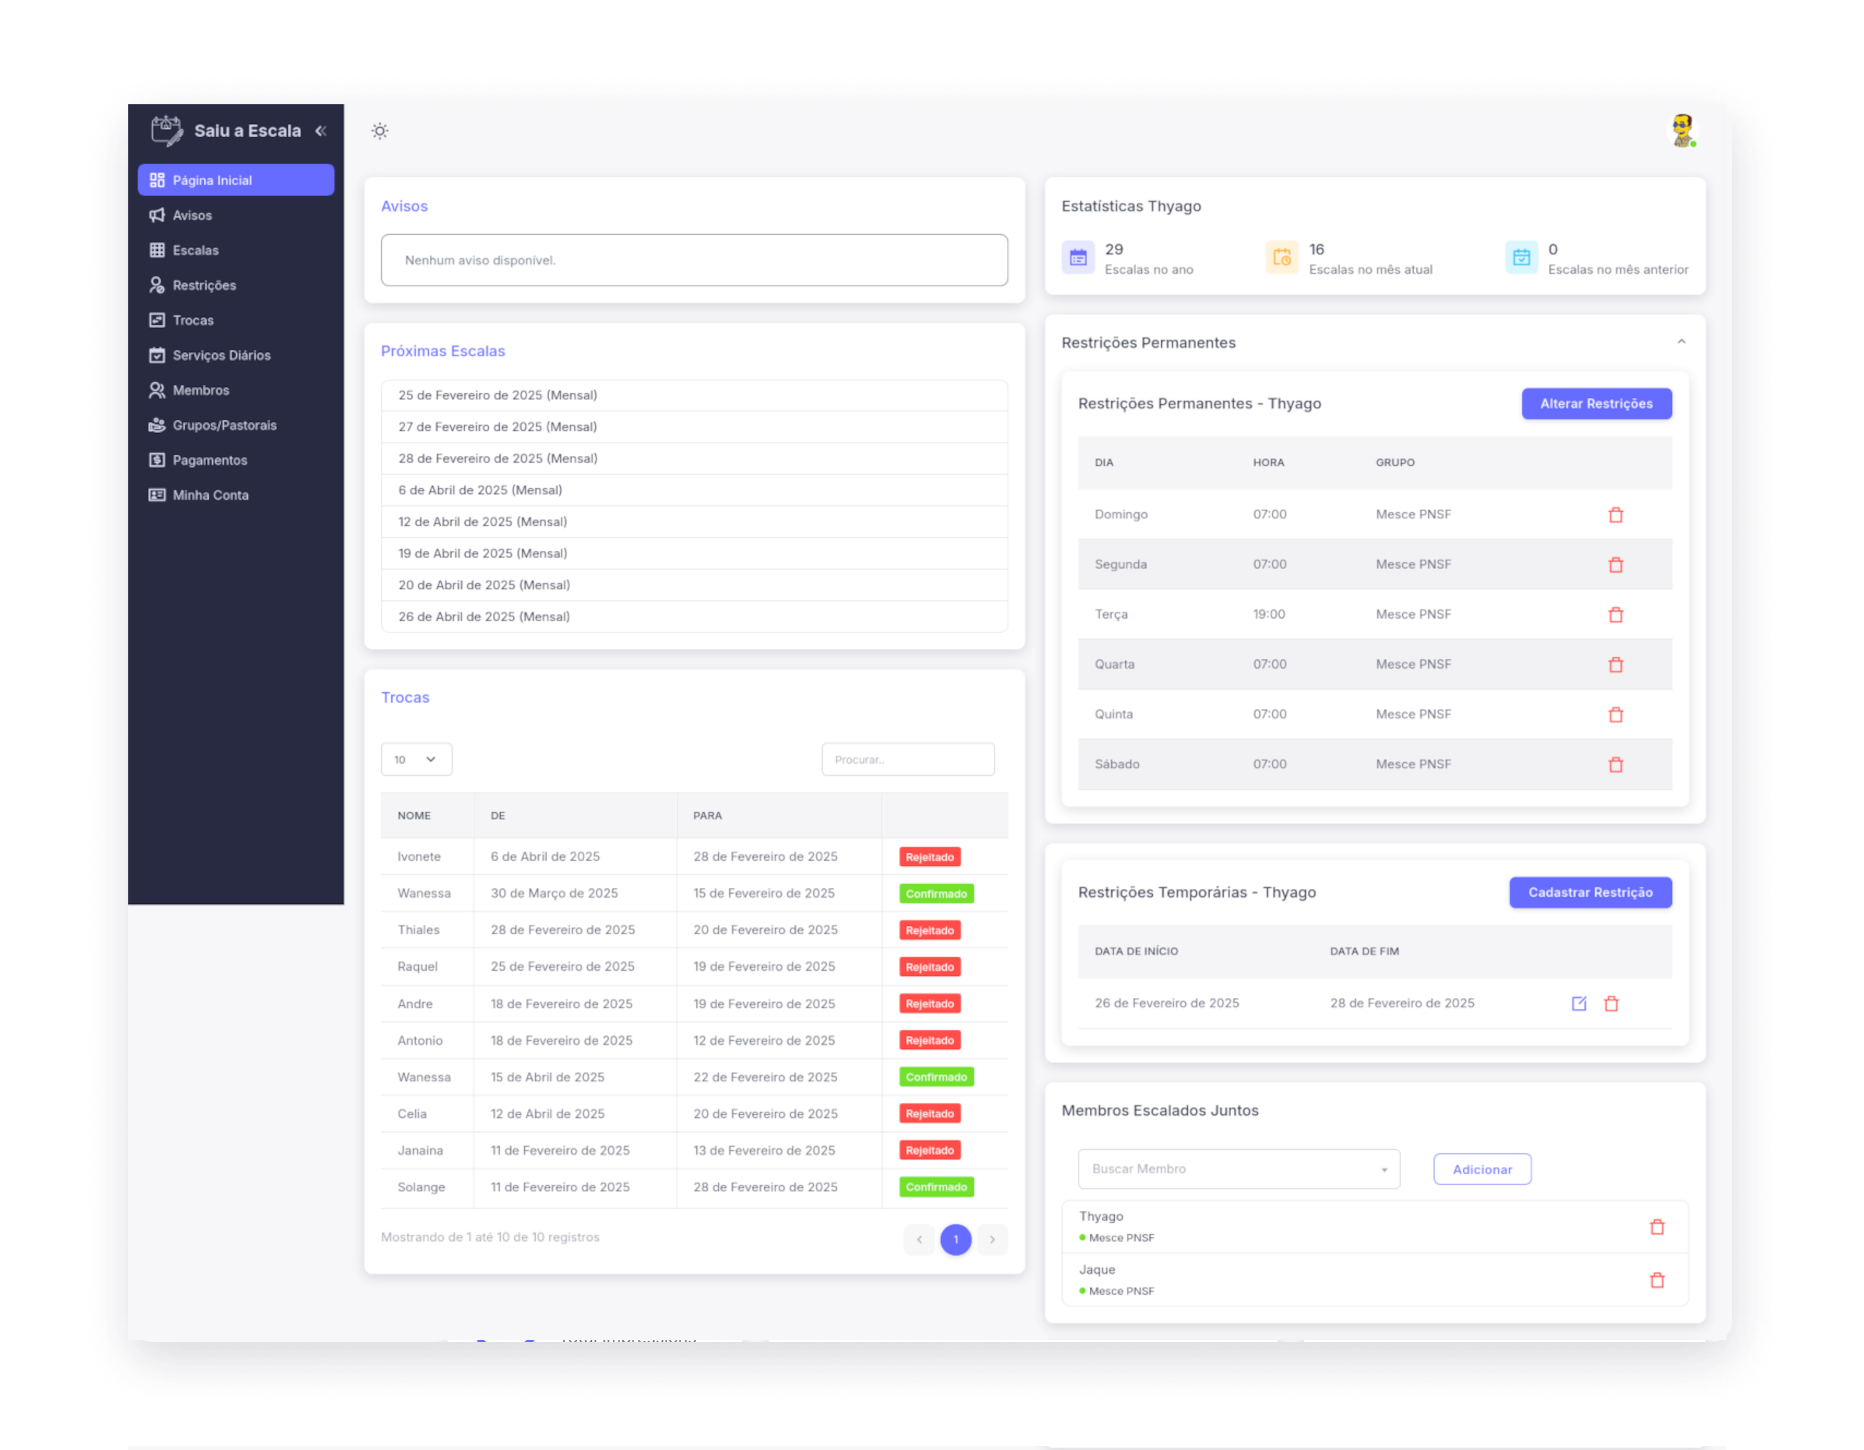Select the Escalas grid icon
Image resolution: width=1864 pixels, height=1450 pixels.
157,250
